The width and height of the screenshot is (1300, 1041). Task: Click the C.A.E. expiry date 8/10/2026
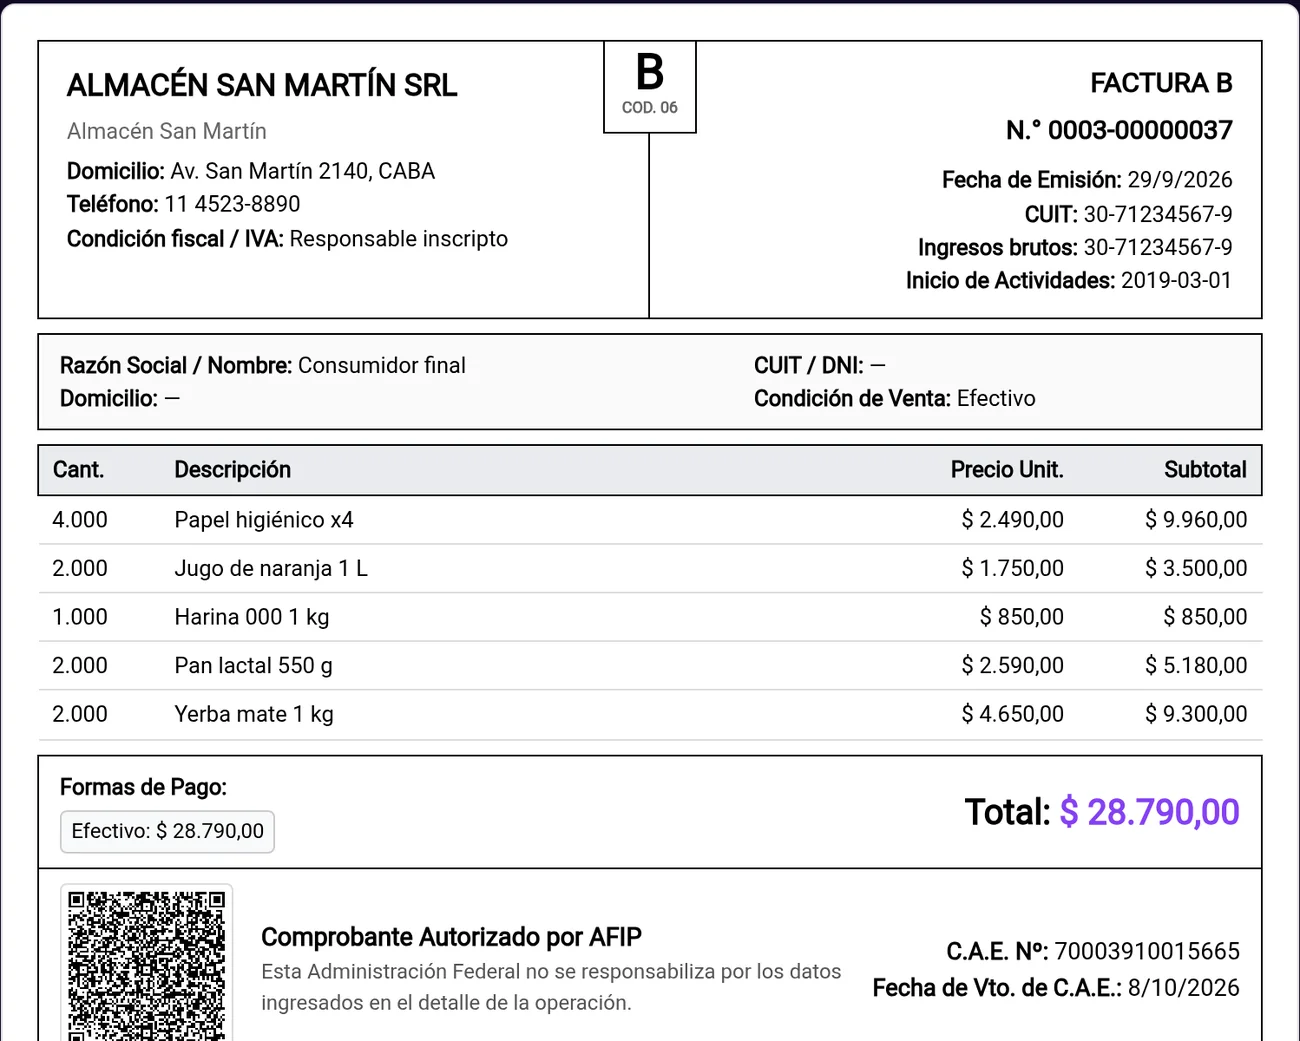click(1184, 988)
